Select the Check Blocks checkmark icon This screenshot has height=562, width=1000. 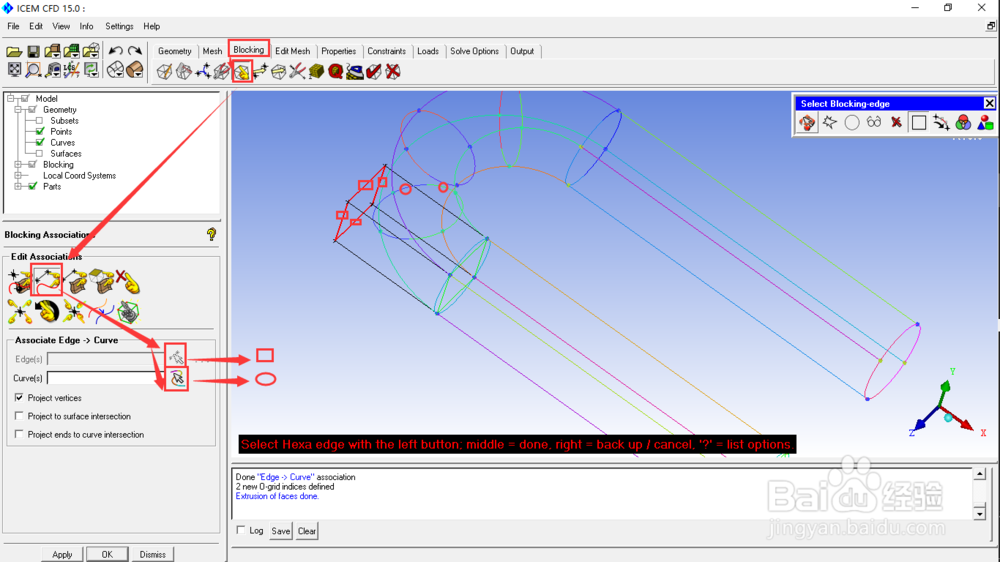click(x=374, y=71)
